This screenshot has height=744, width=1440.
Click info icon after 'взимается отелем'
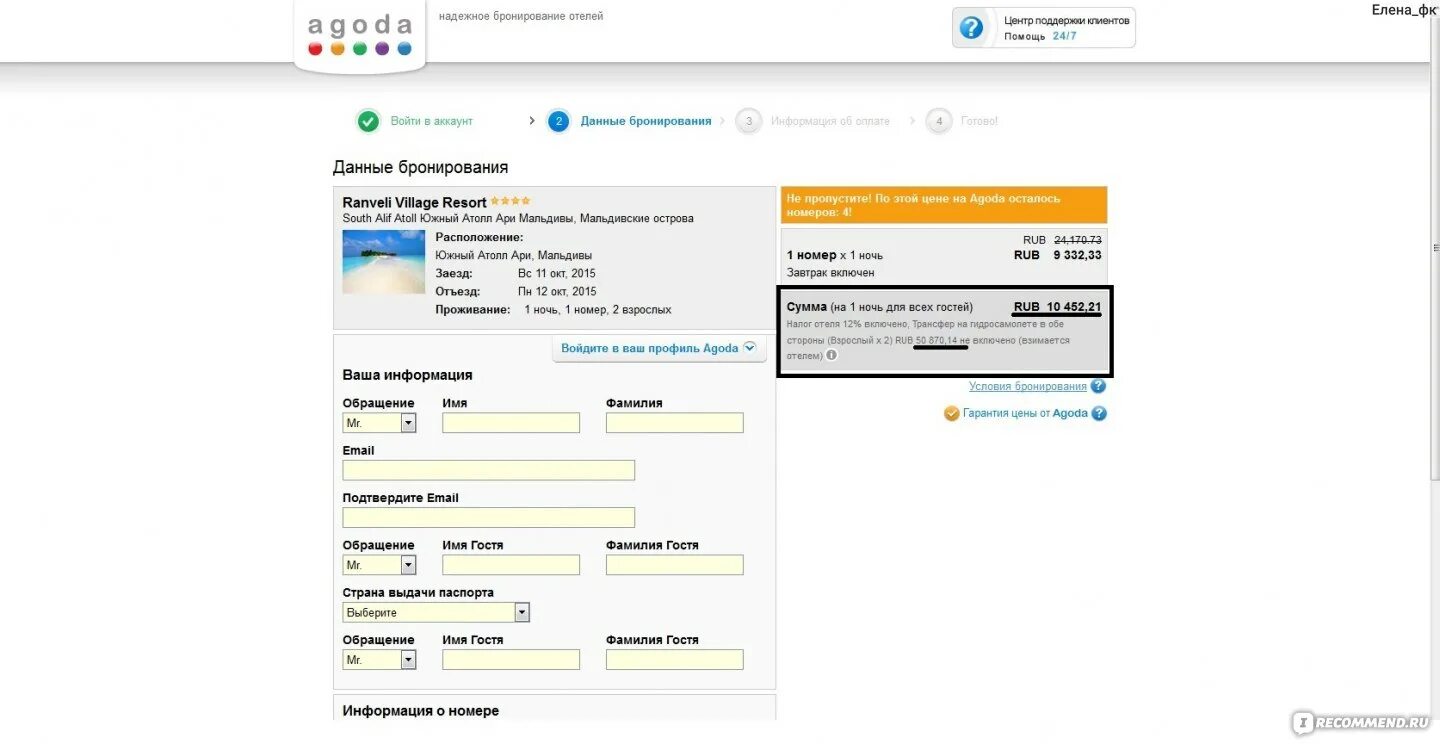(831, 355)
